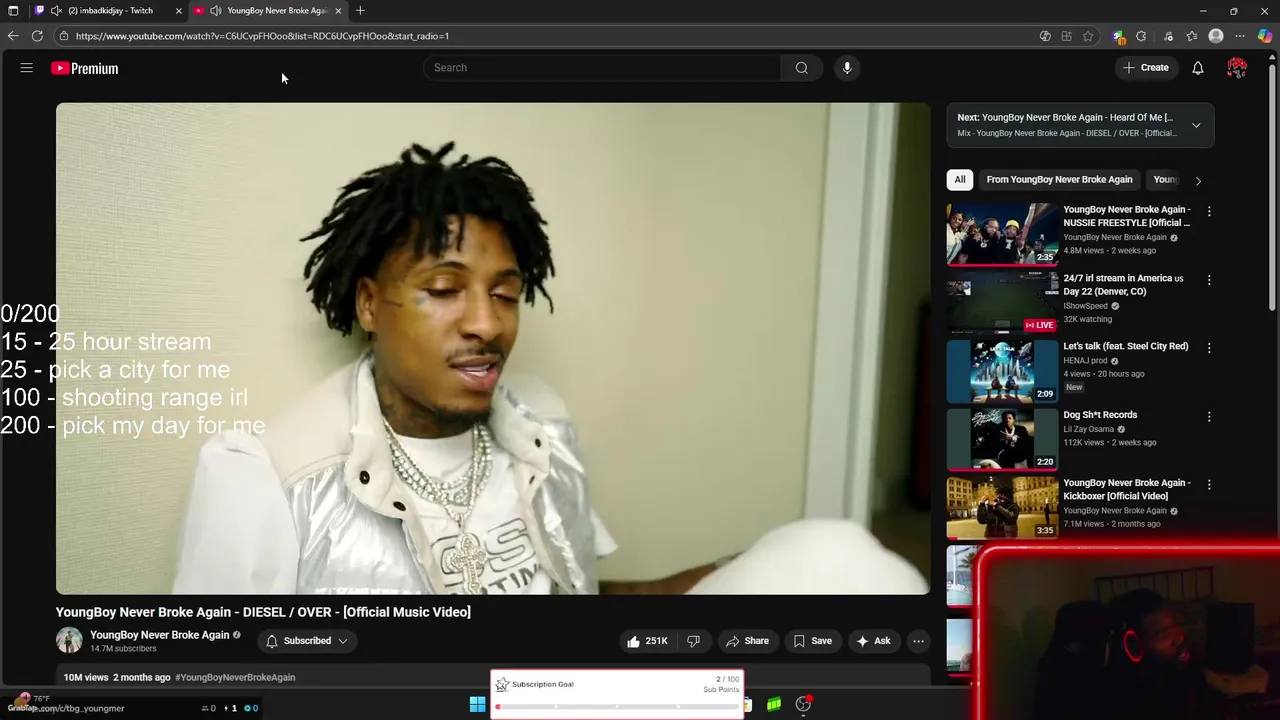Open more actions three-dot menu under video

[918, 641]
